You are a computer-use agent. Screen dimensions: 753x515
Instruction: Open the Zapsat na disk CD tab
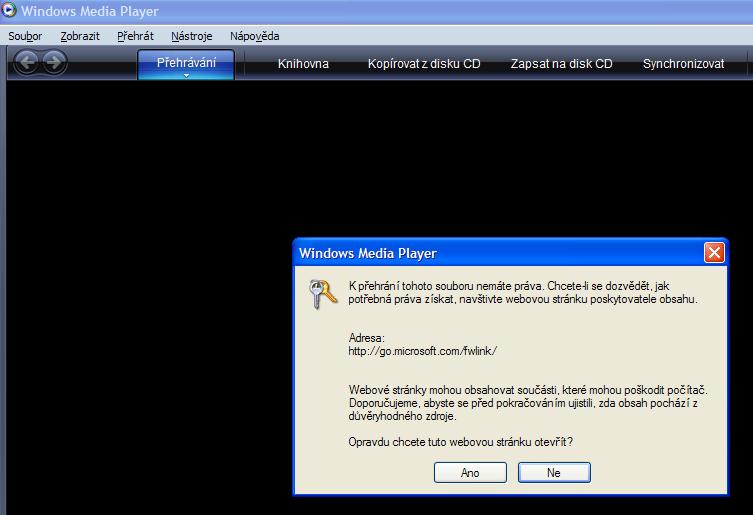[x=561, y=64]
